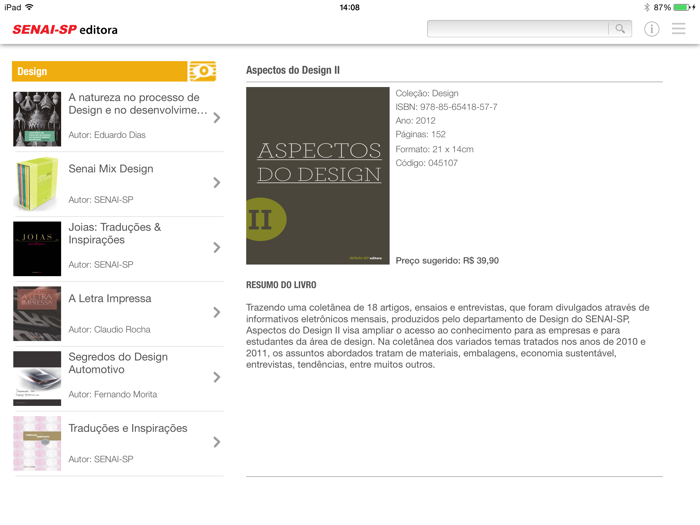Select the 'A Letra Impressa' title
The image size is (700, 525).
click(x=110, y=298)
